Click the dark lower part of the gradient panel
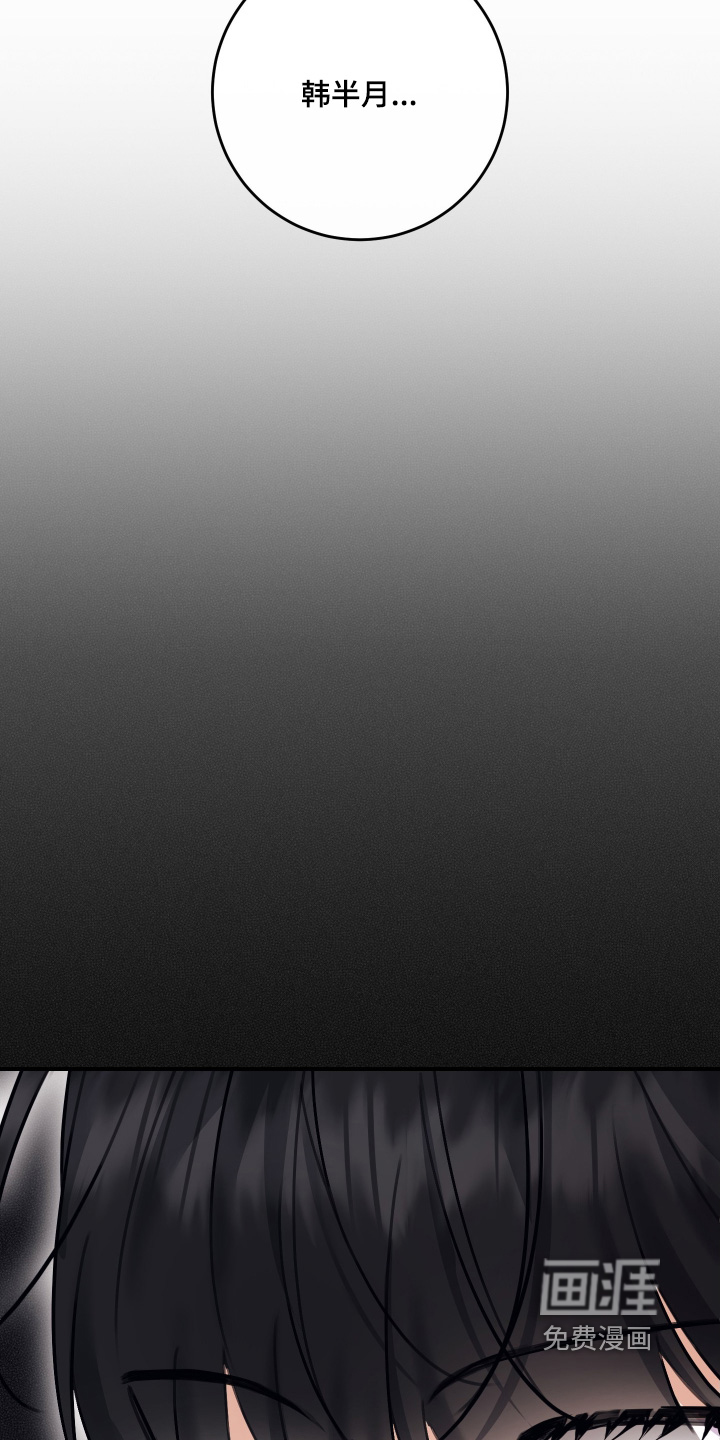This screenshot has height=1440, width=720. coord(360,950)
